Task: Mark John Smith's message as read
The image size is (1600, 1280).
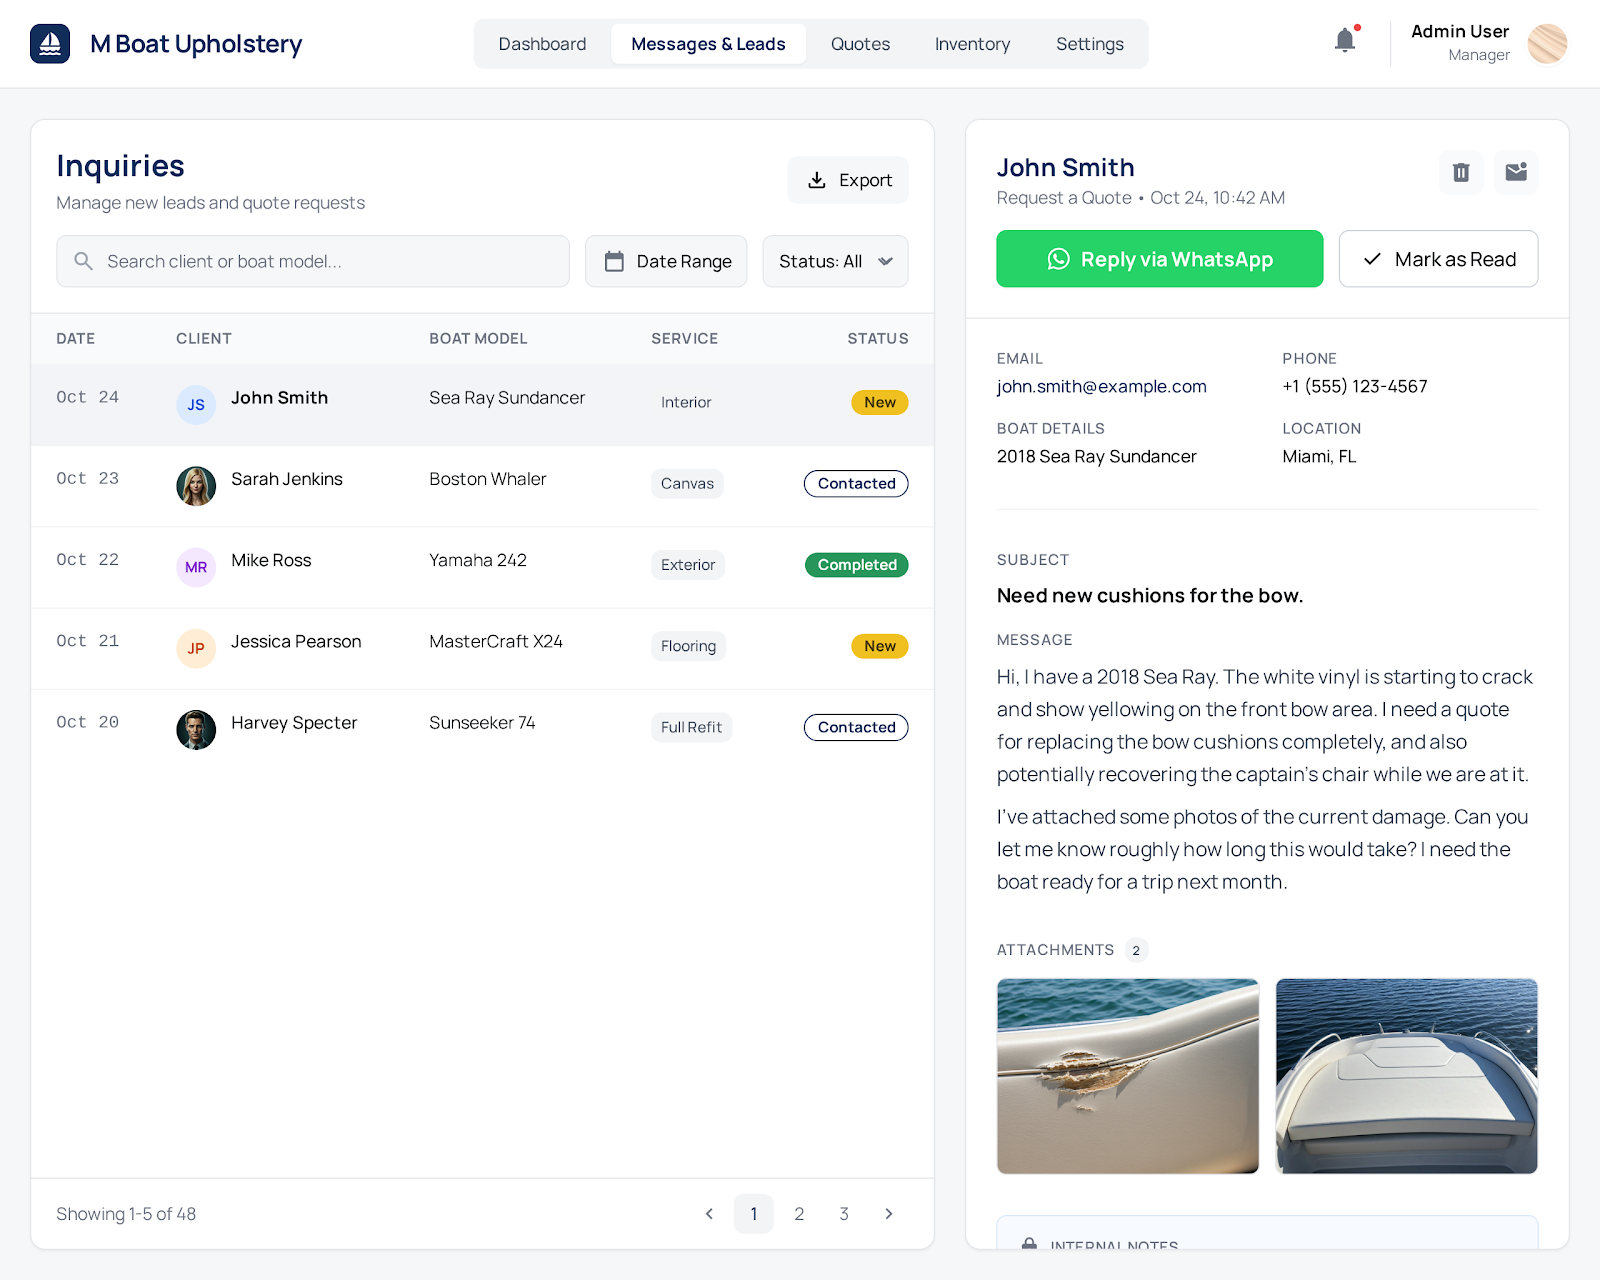Action: point(1438,259)
